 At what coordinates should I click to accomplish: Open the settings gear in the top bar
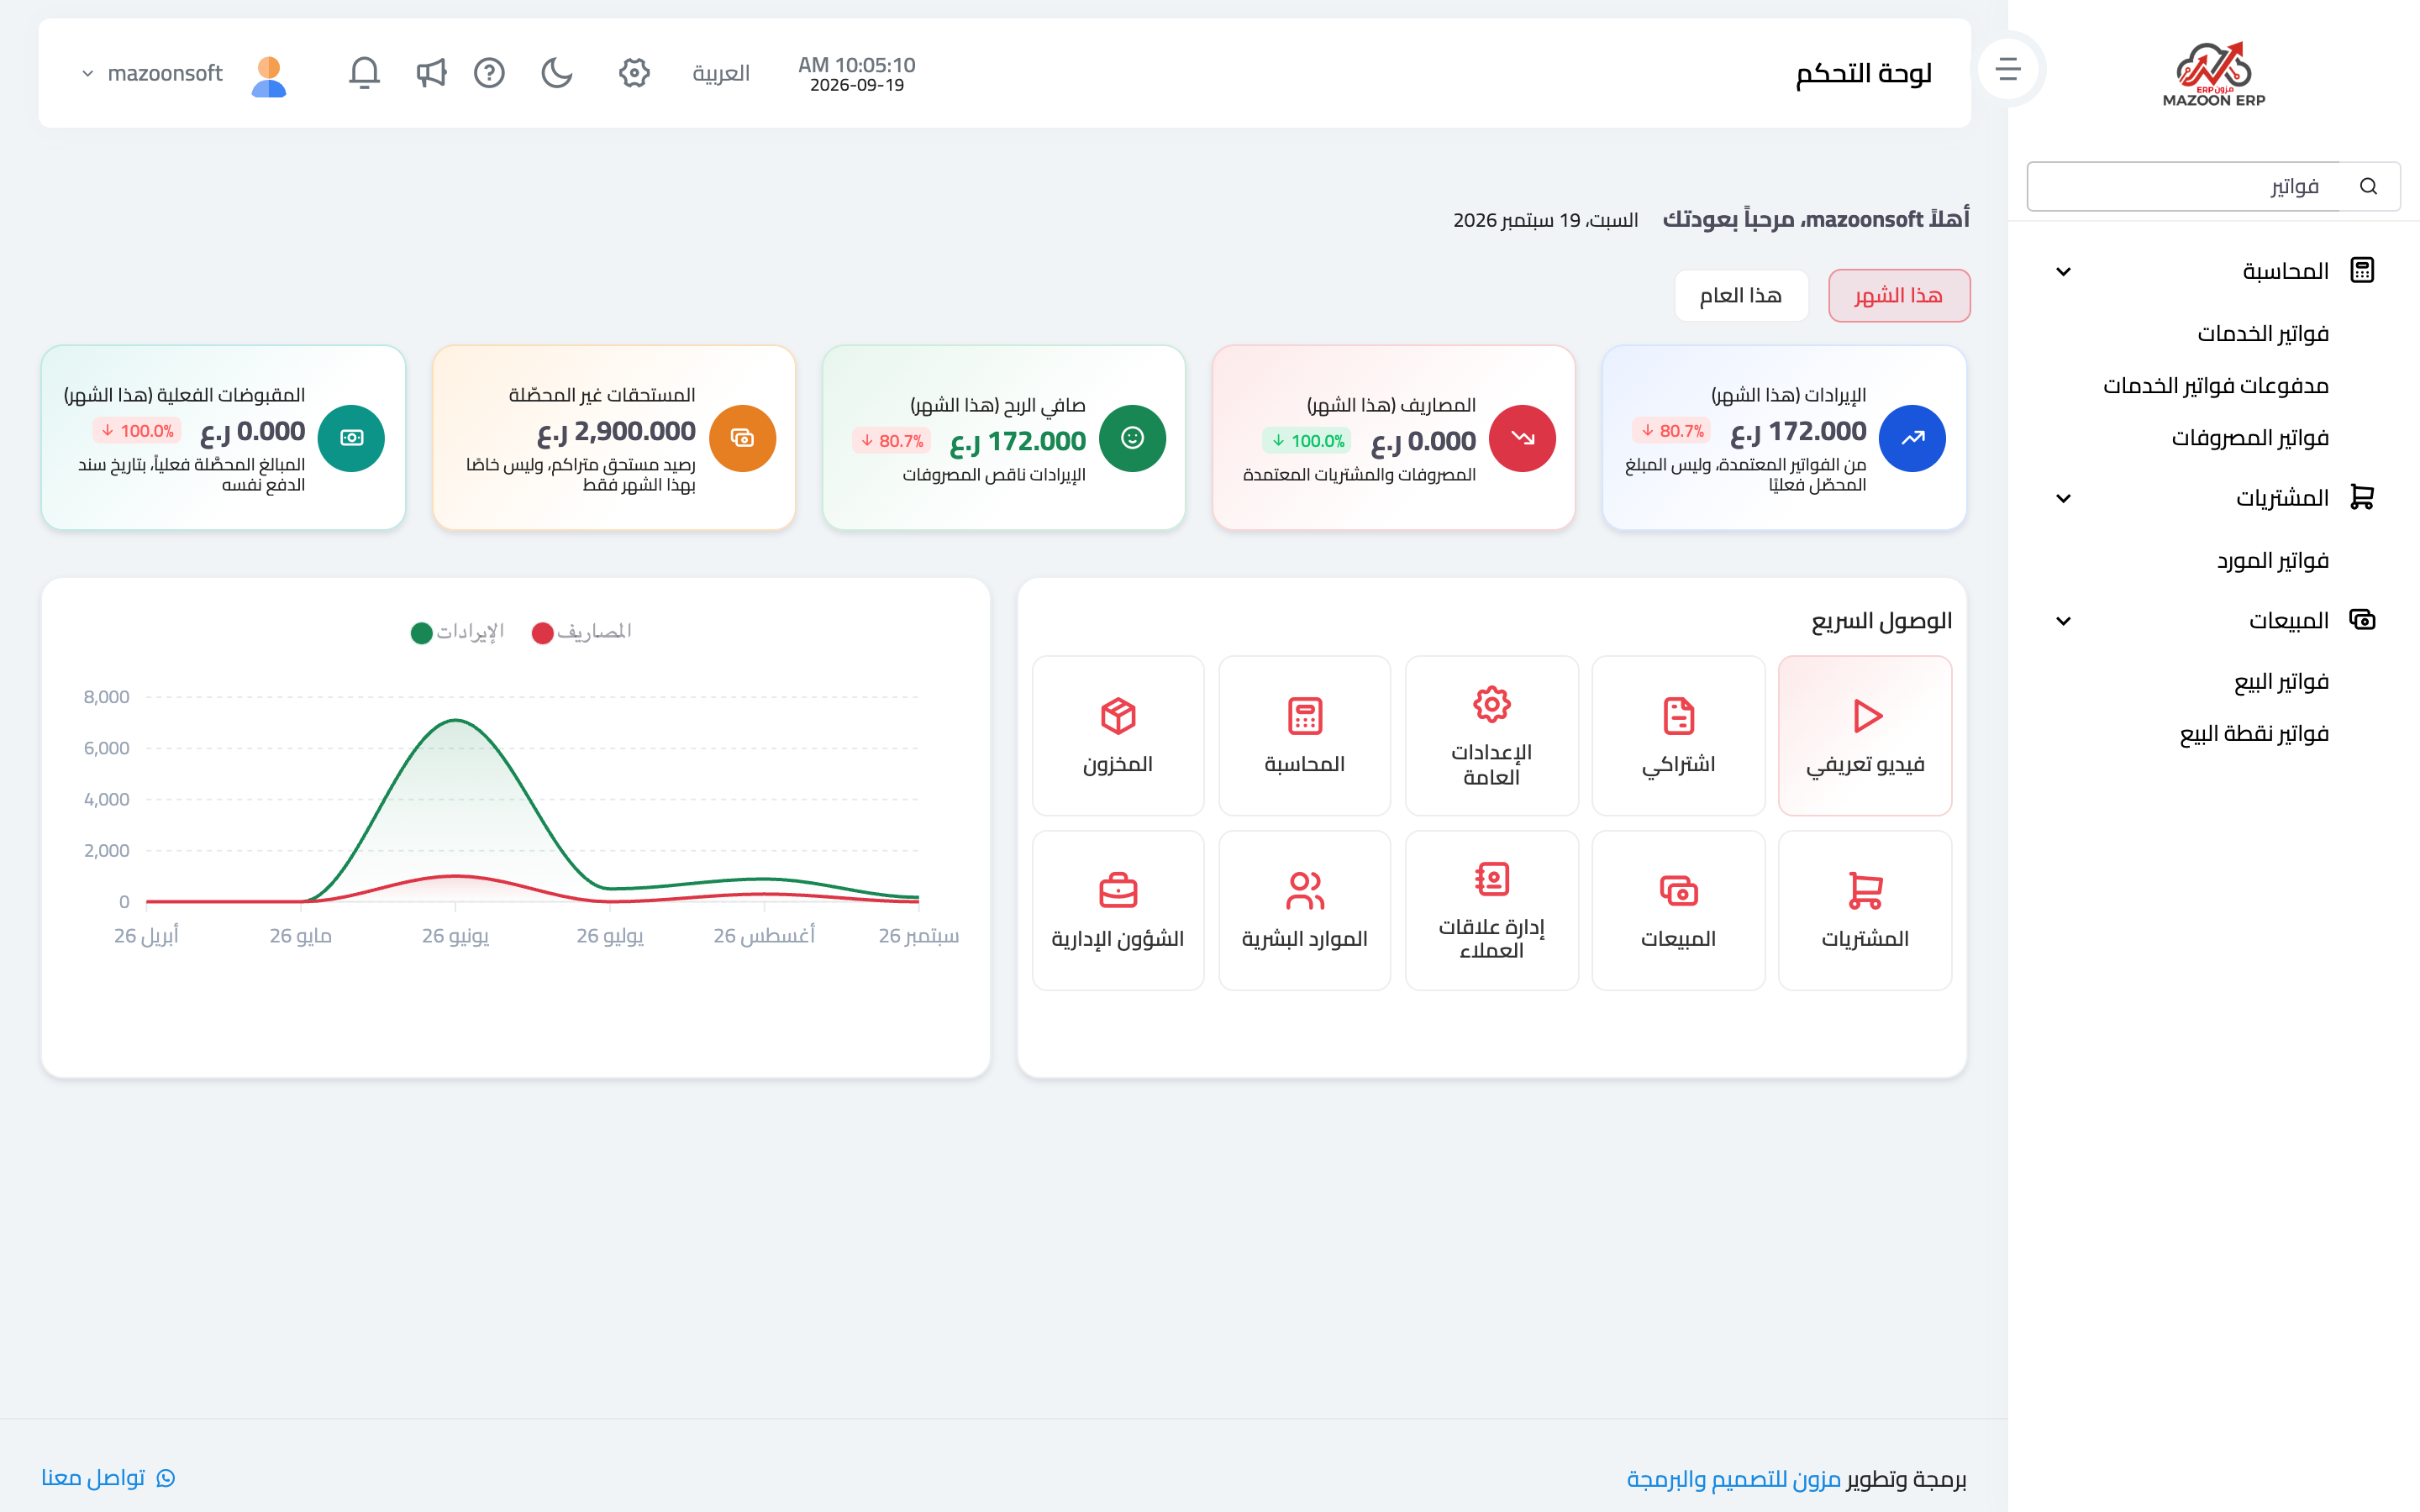point(634,73)
